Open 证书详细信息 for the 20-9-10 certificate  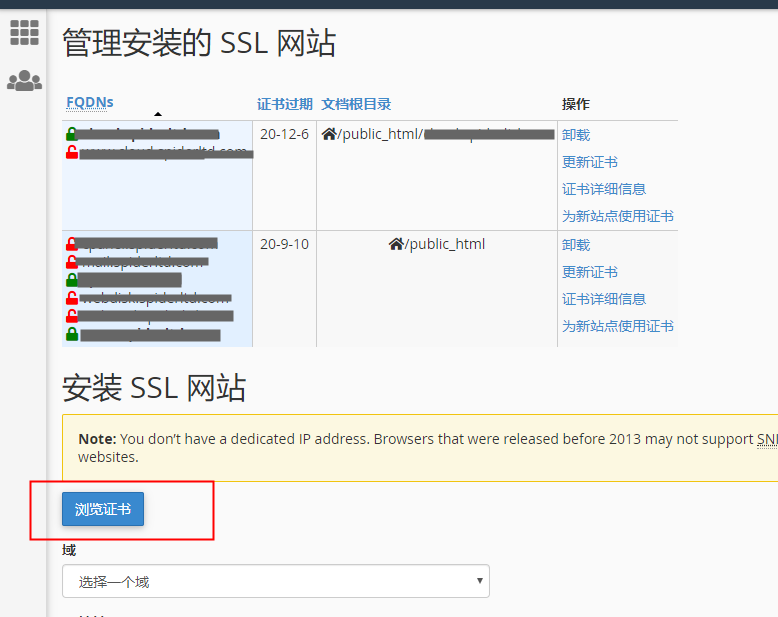[x=604, y=299]
